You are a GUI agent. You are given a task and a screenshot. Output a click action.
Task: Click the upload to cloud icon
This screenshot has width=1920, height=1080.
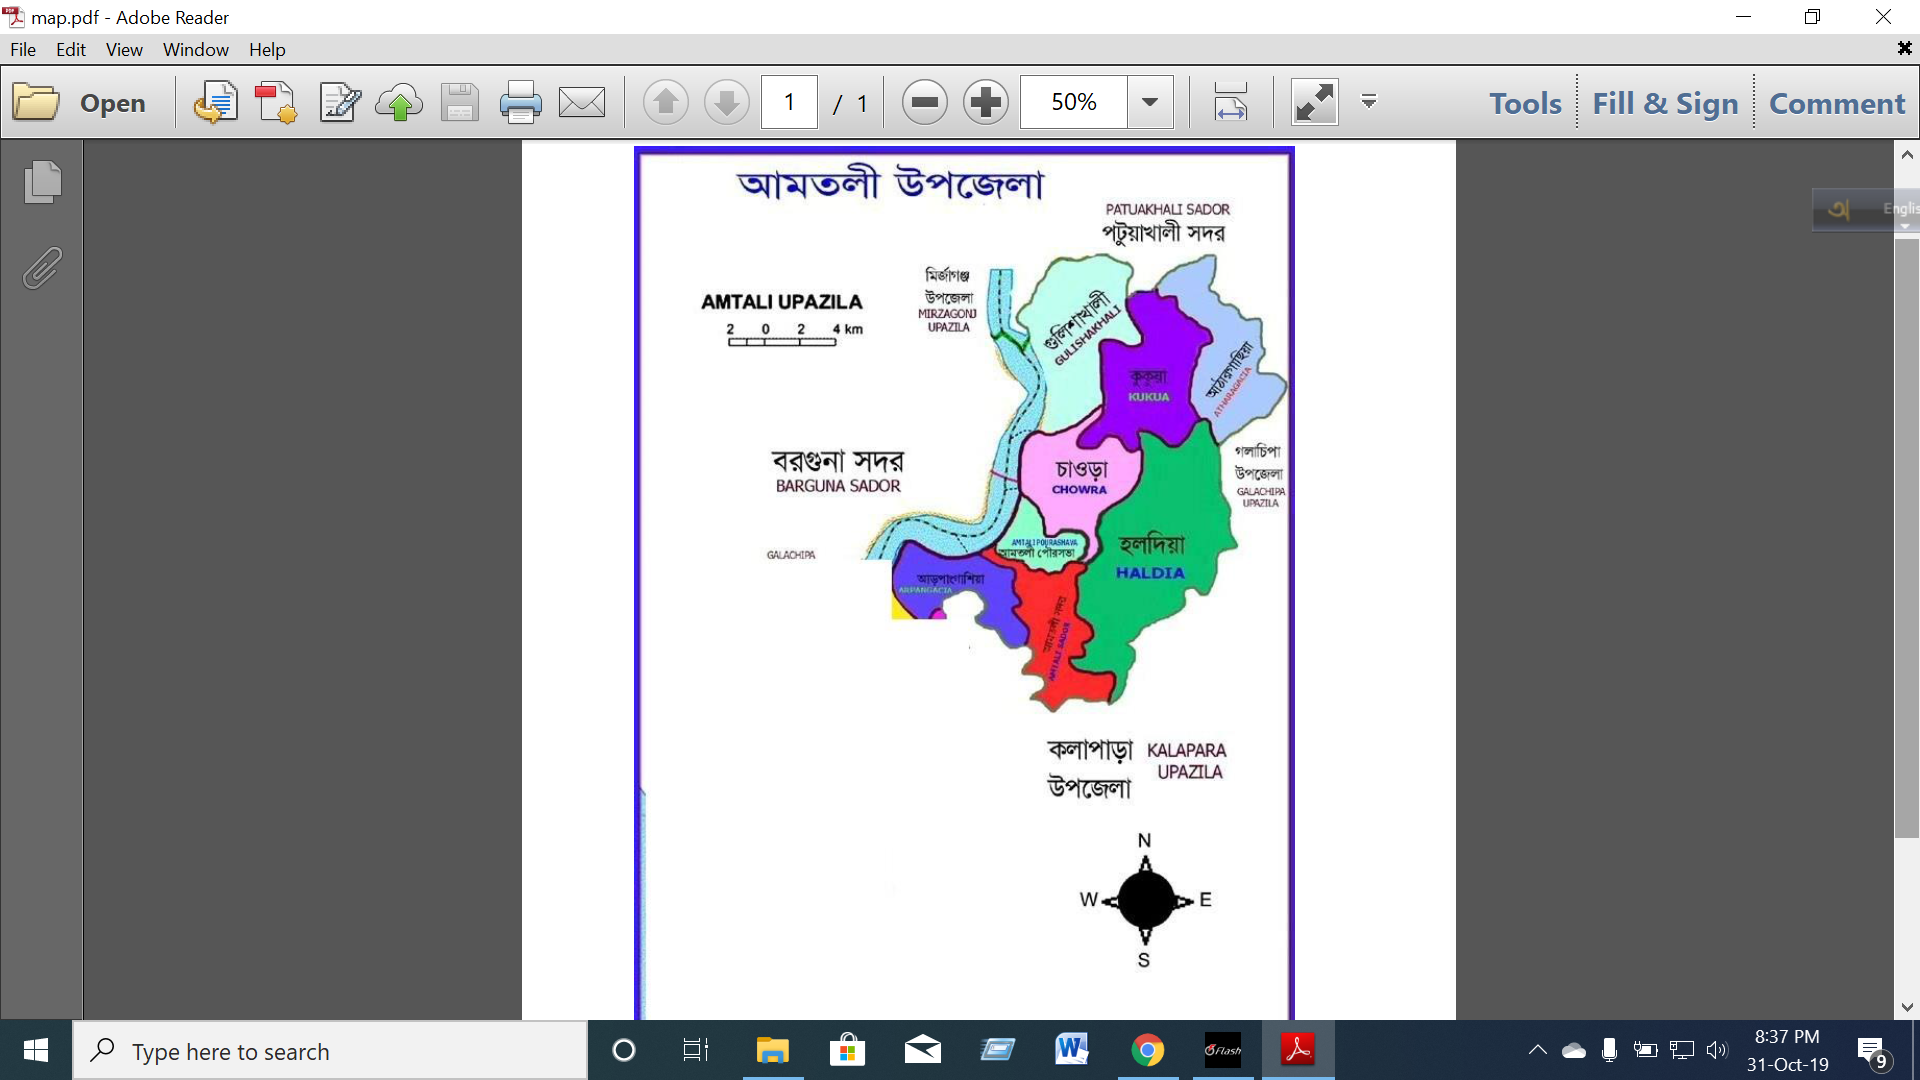point(399,103)
